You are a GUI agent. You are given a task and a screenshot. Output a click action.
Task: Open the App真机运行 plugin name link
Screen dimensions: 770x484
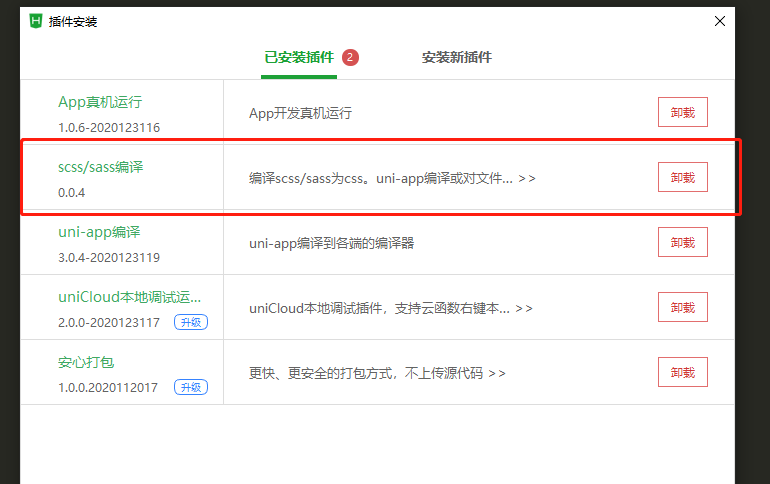[x=100, y=102]
